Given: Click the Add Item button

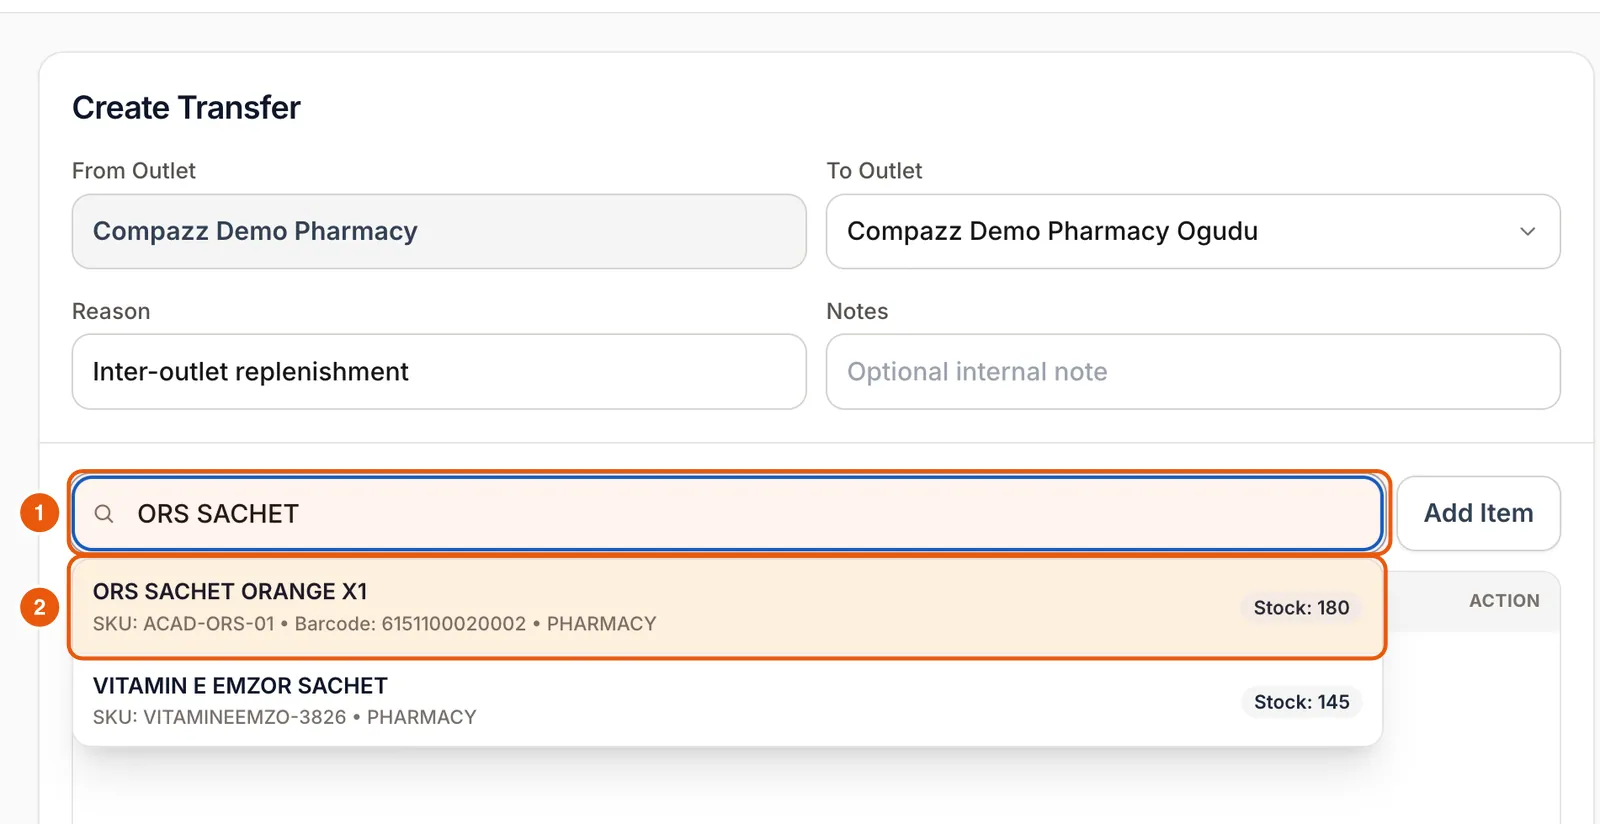Looking at the screenshot, I should pyautogui.click(x=1478, y=513).
